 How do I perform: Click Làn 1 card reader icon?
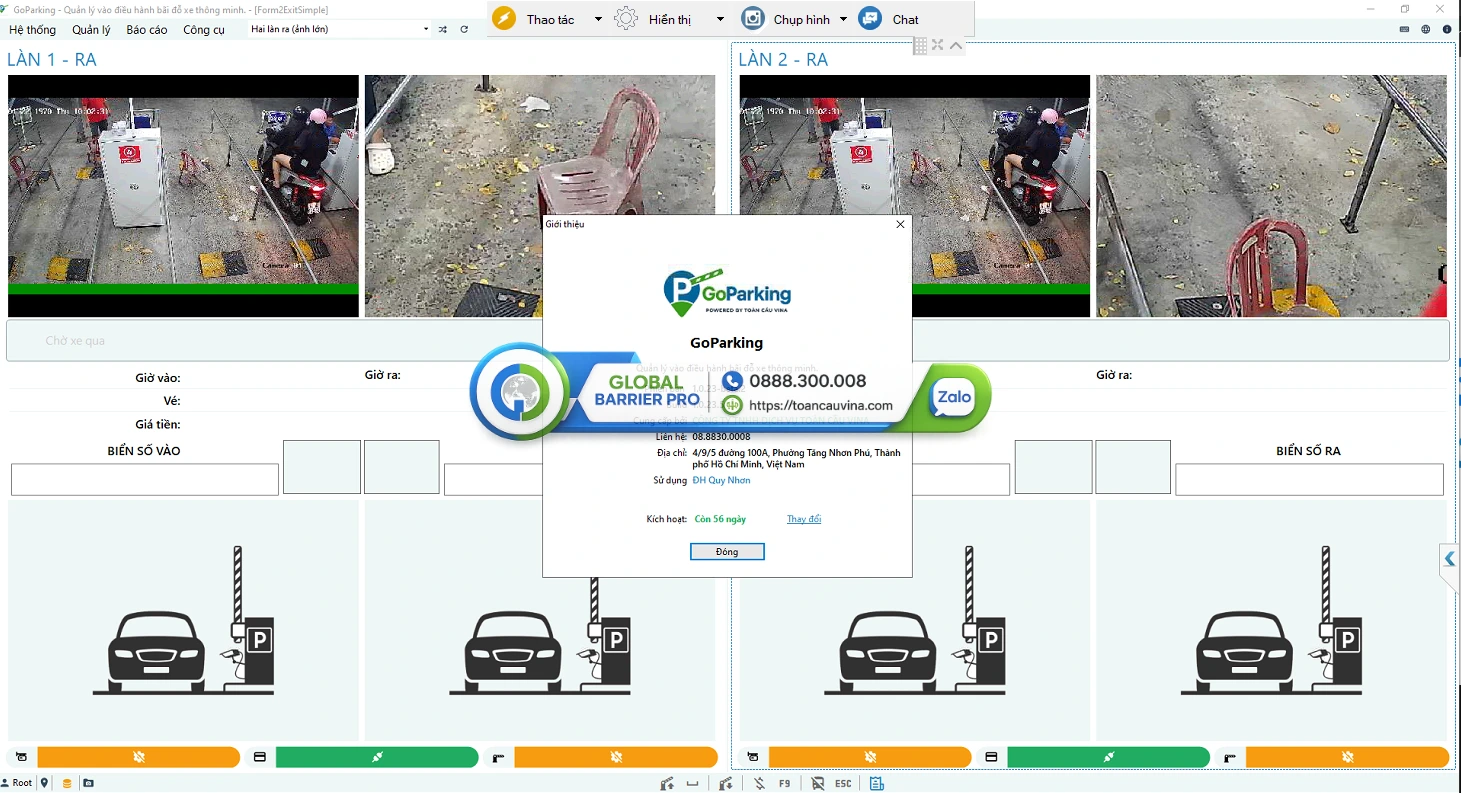tap(260, 757)
